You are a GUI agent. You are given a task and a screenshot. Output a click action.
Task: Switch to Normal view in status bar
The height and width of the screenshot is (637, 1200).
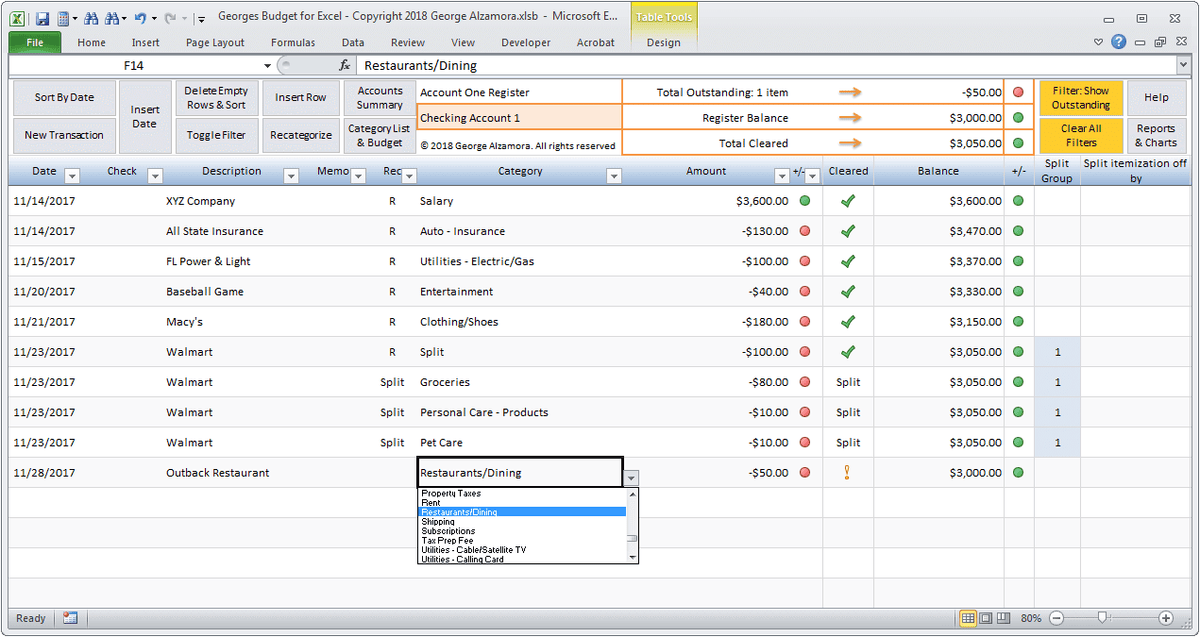click(968, 618)
